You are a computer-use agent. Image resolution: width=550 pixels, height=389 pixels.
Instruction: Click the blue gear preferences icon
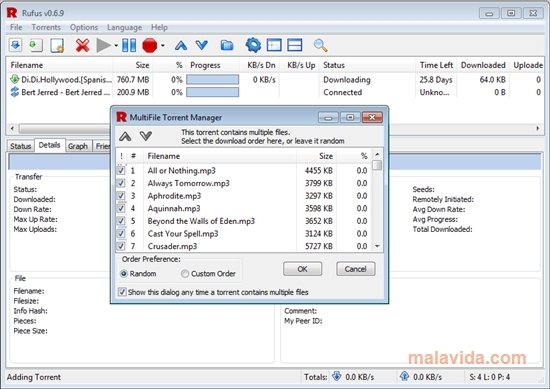(253, 45)
